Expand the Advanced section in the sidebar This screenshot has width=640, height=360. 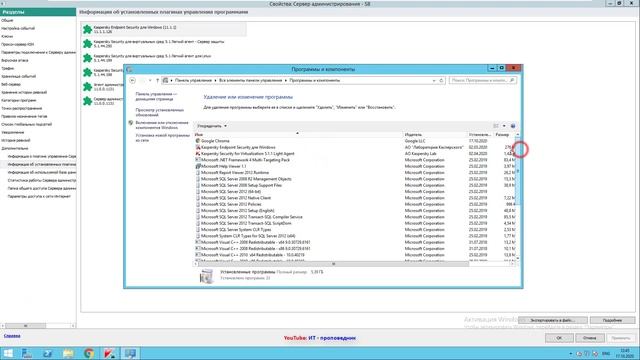pyautogui.click(x=15, y=148)
